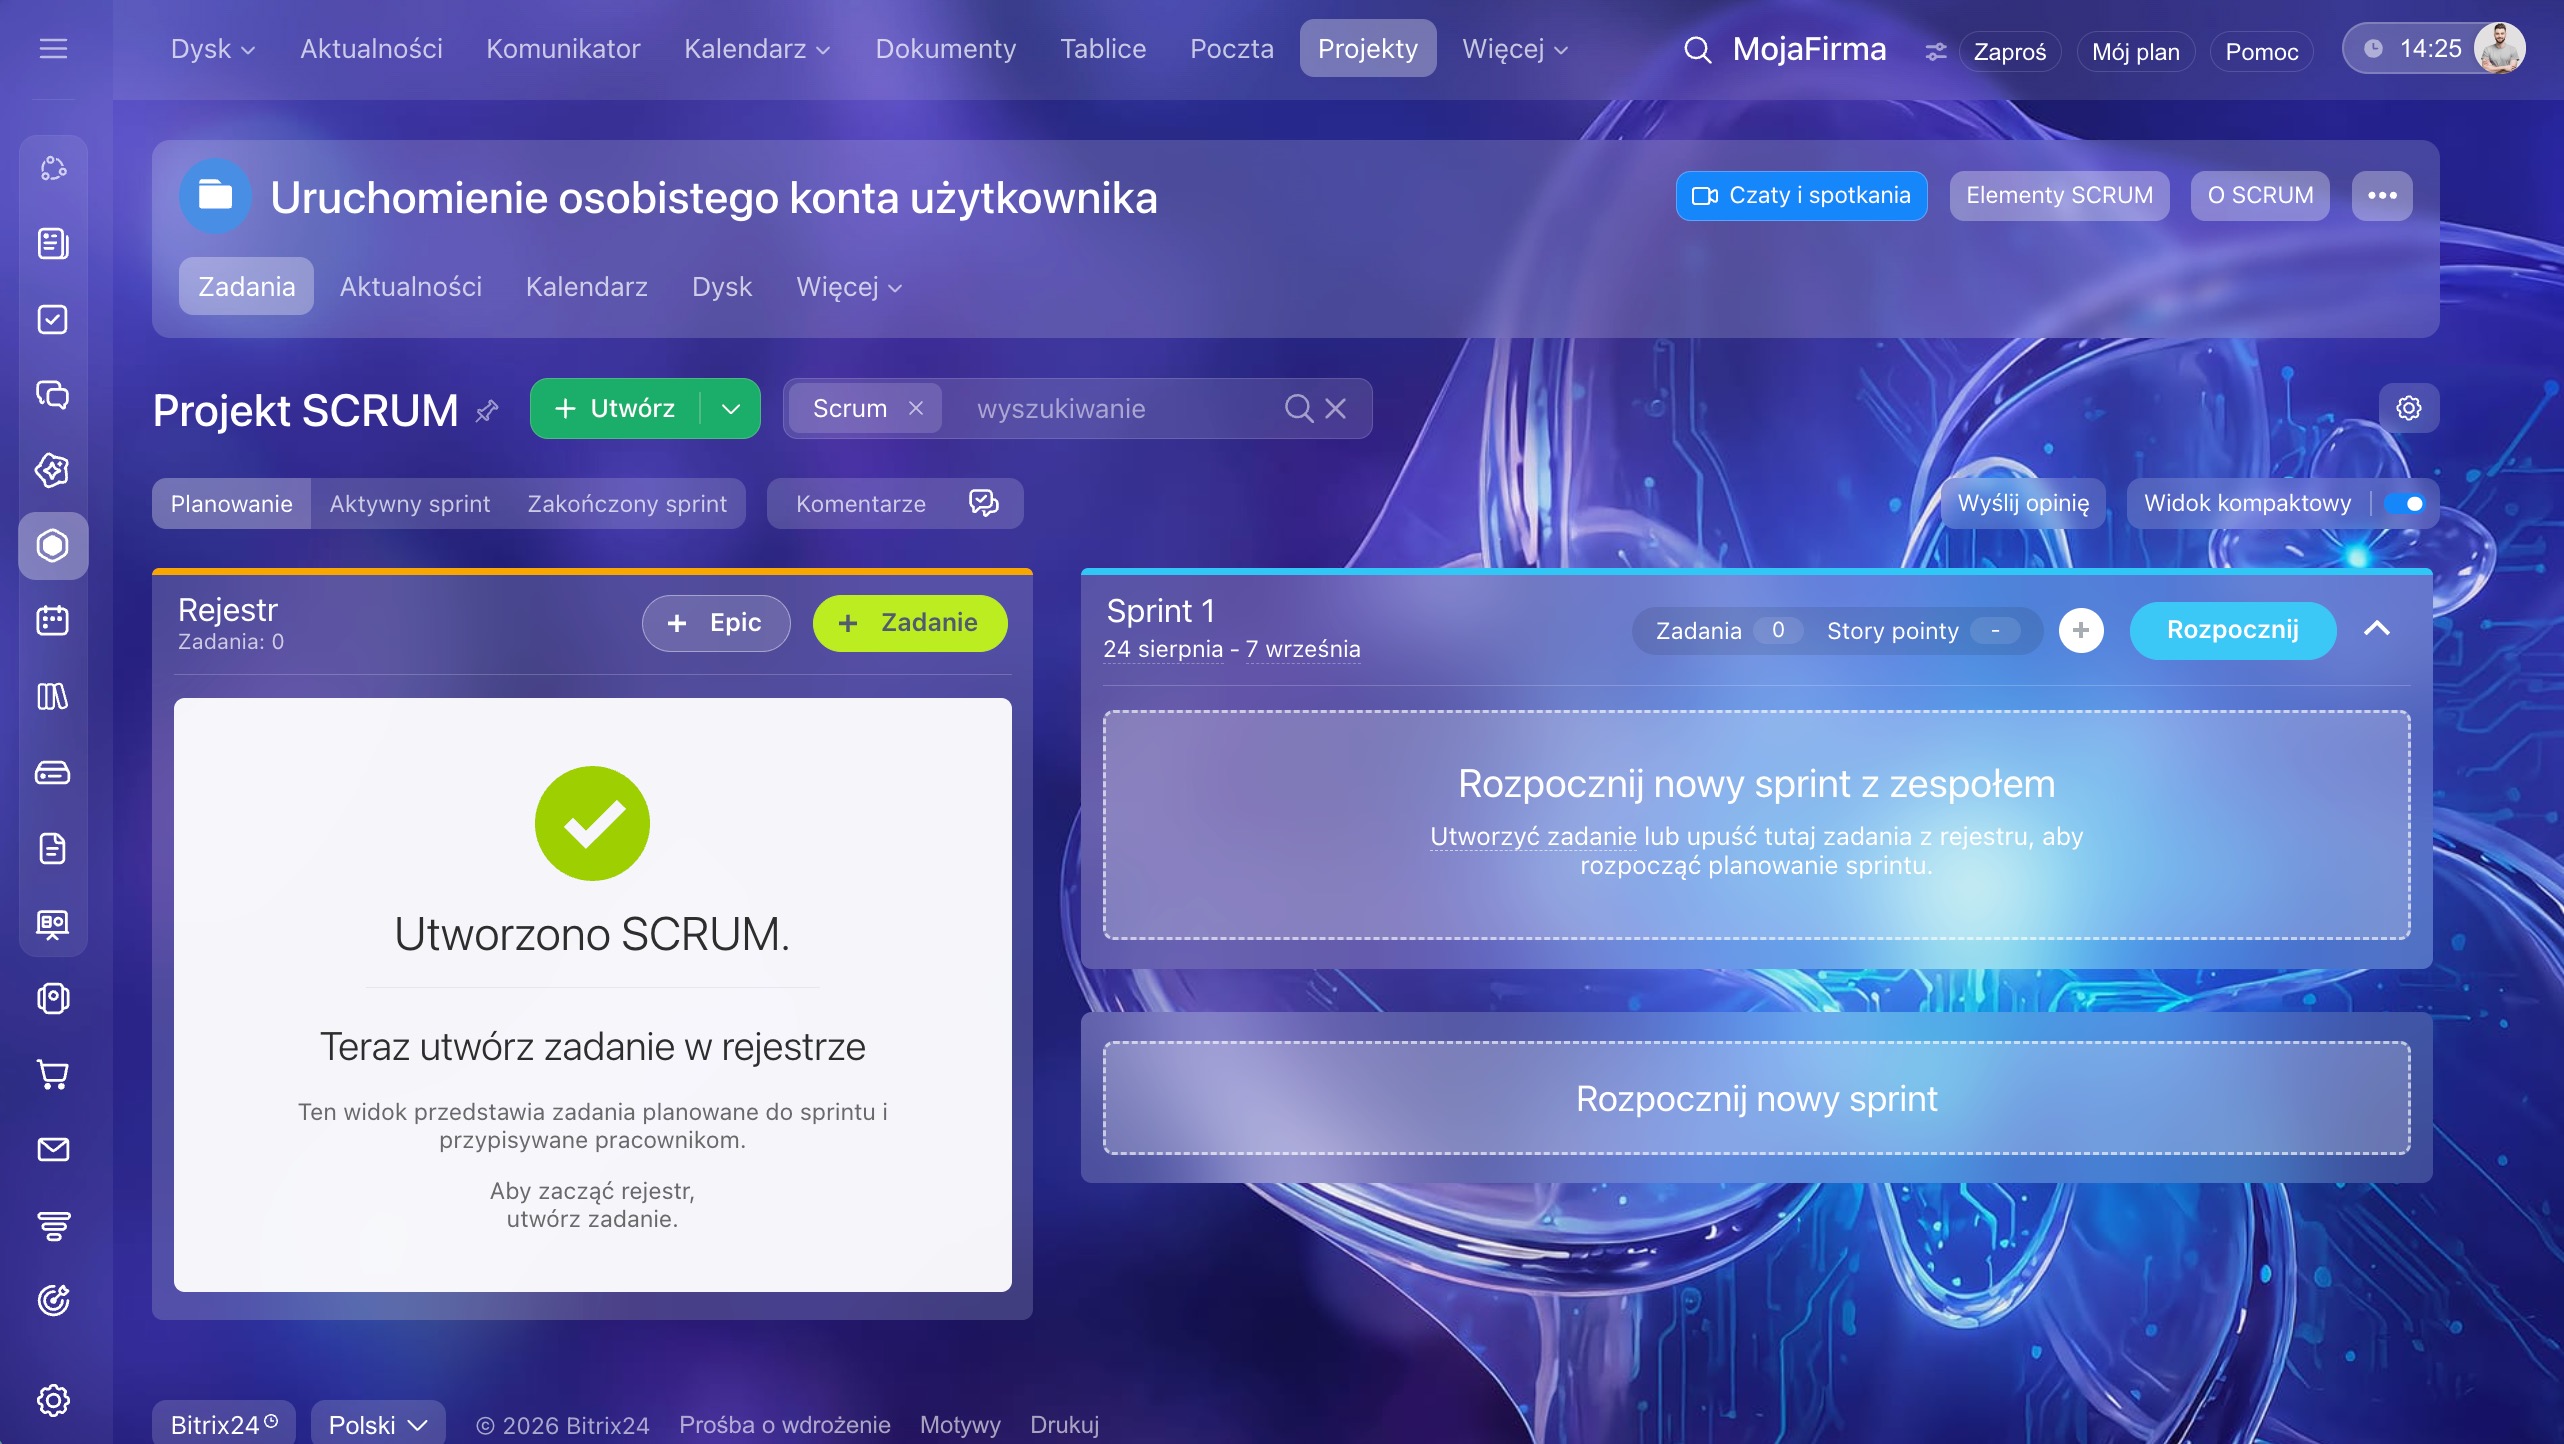Open the funnel sidebar icon

pos(53,1226)
